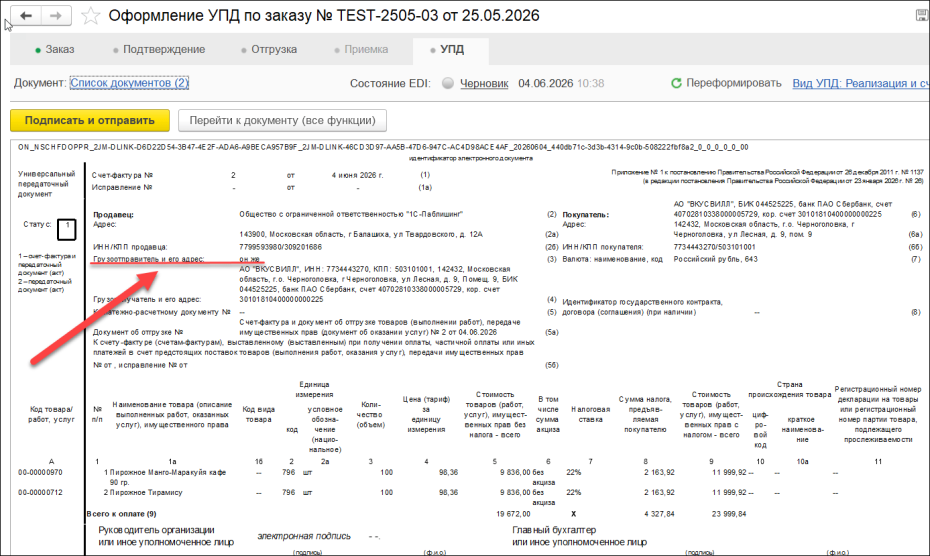Viewport: 930px width, 556px height.
Task: Click Перейти к документу (все функции) button
Action: pos(282,120)
